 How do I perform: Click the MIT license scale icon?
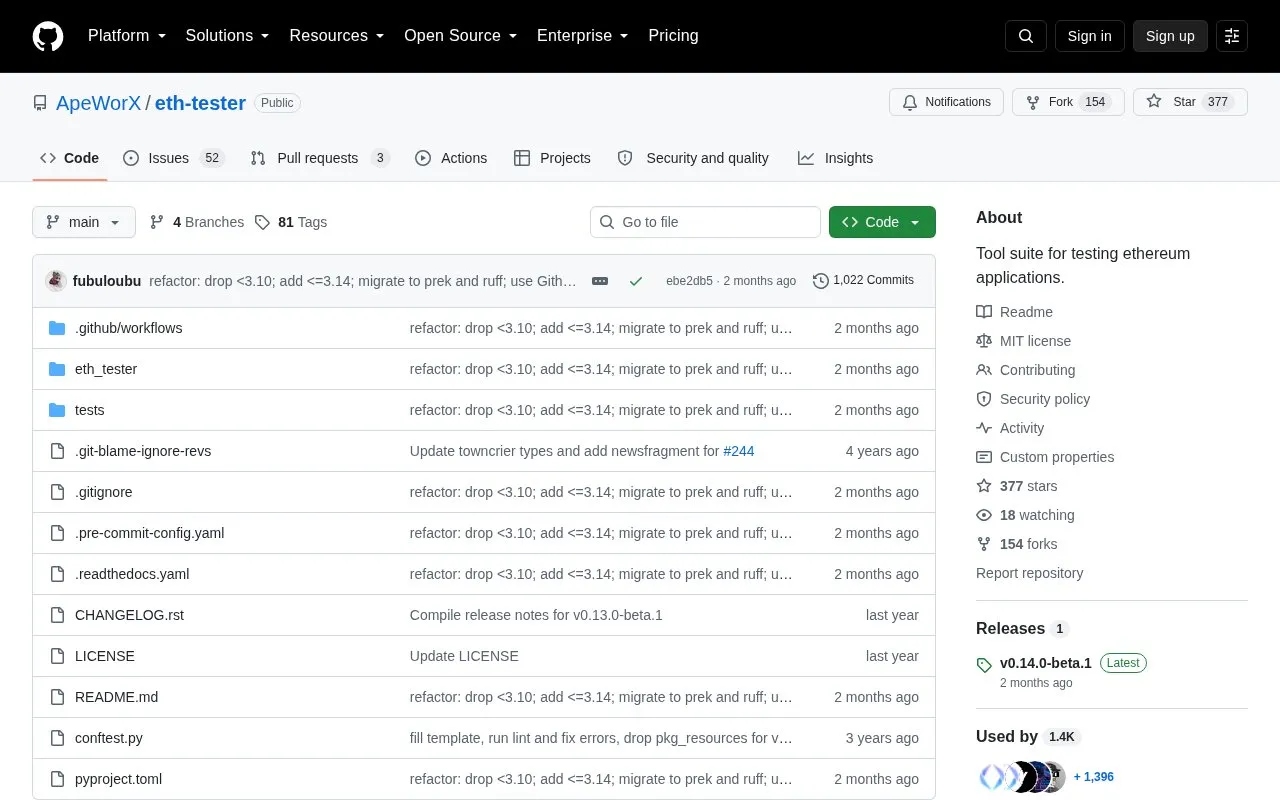984,341
